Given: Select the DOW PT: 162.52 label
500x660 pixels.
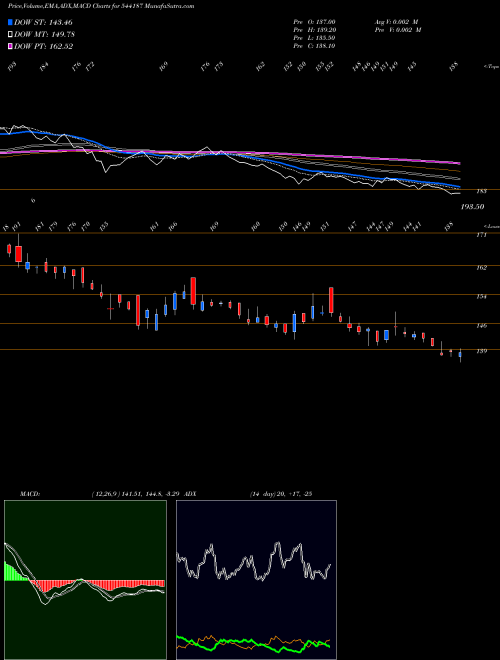Looking at the screenshot, I should [43, 47].
